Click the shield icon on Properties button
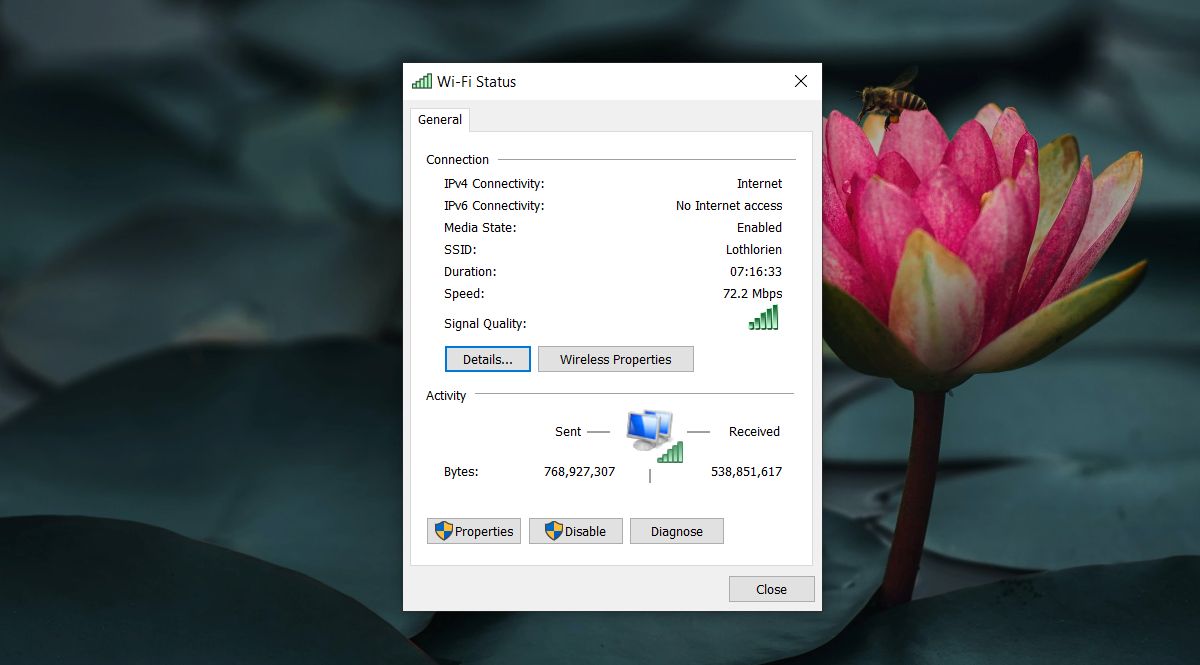The image size is (1200, 665). tap(444, 531)
